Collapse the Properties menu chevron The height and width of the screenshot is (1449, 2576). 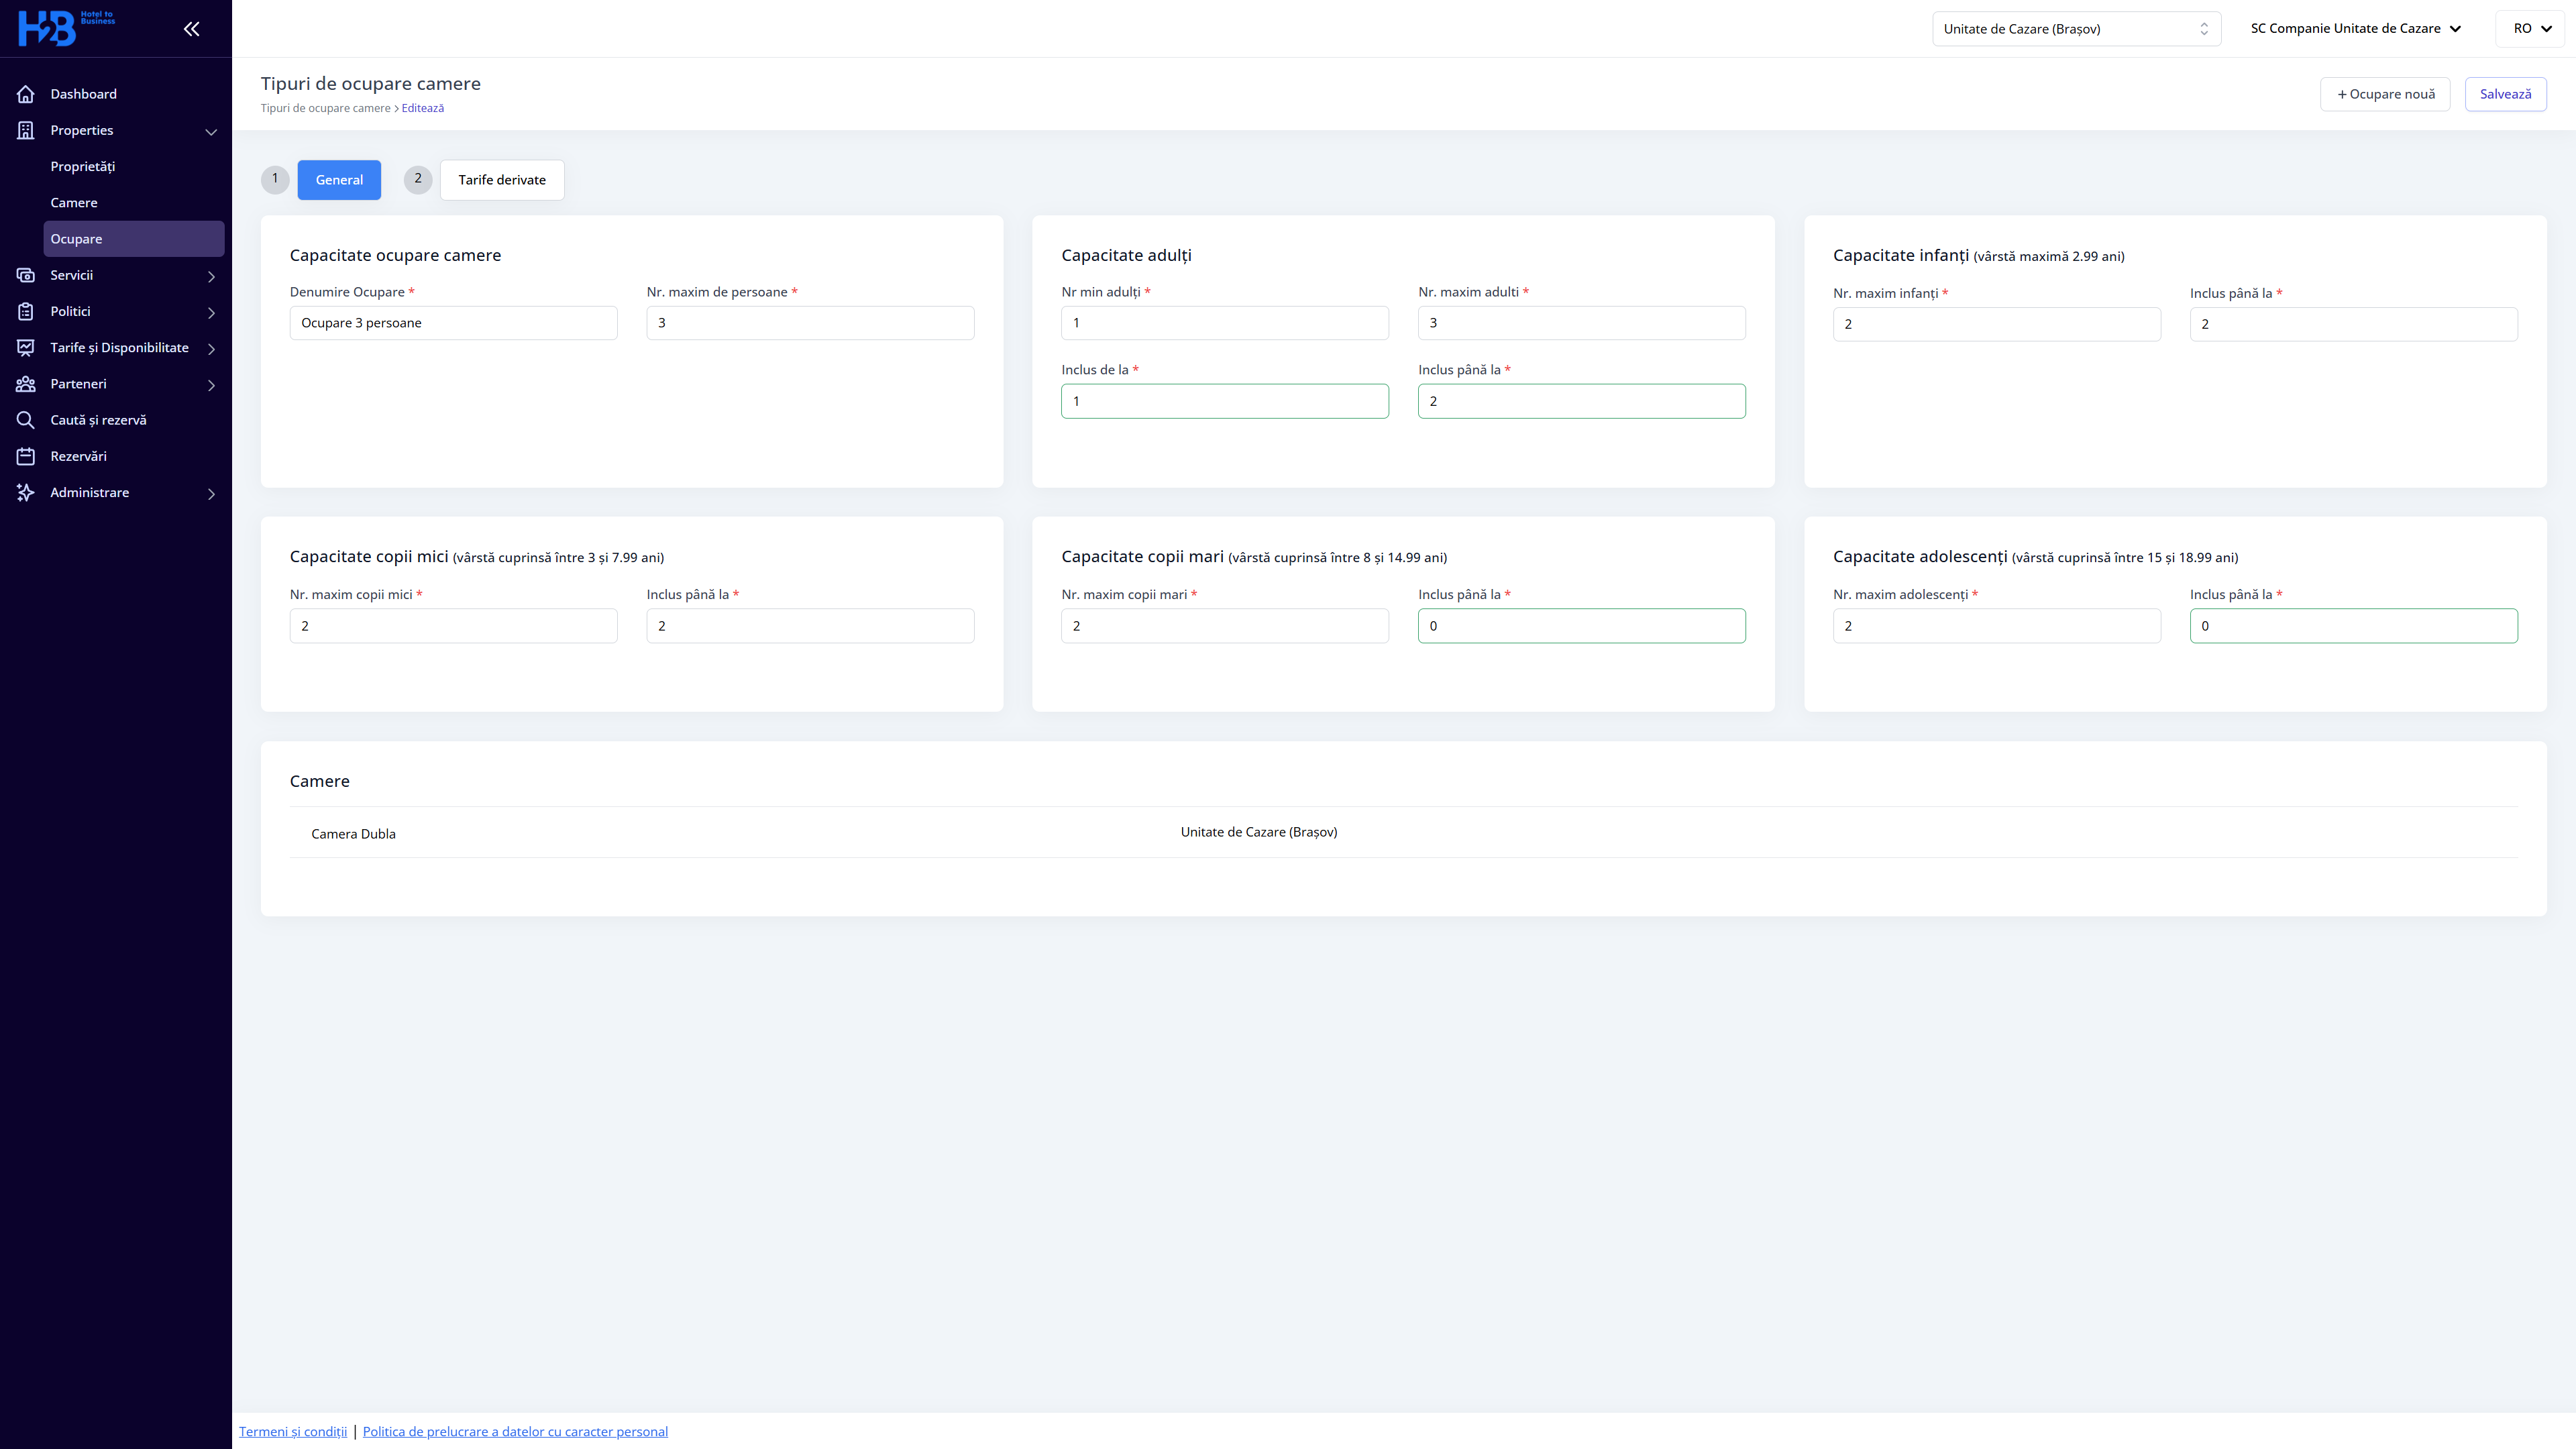[211, 132]
